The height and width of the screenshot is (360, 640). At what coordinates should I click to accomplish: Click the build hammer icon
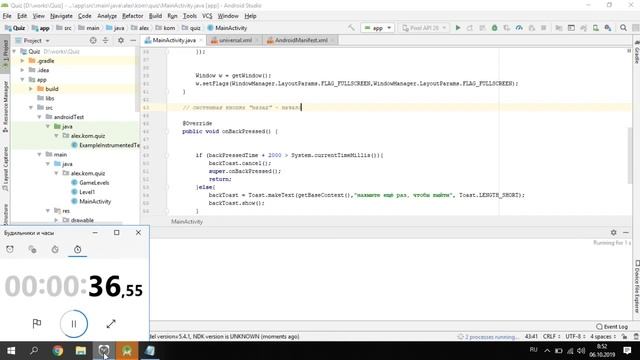point(351,28)
